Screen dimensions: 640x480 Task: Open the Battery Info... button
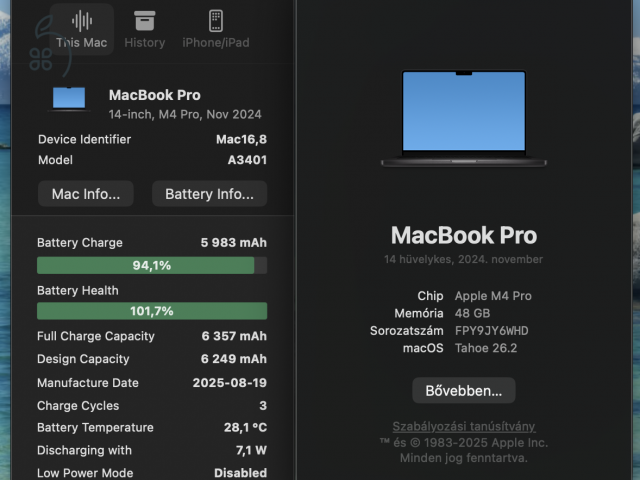point(209,194)
